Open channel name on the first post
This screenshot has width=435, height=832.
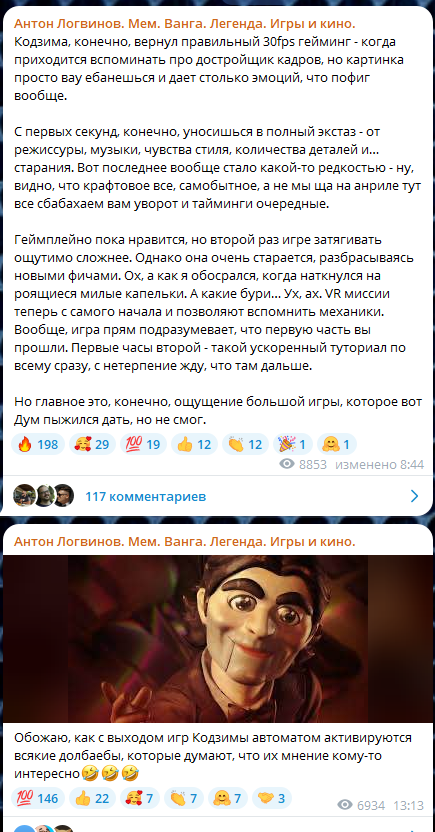184,24
